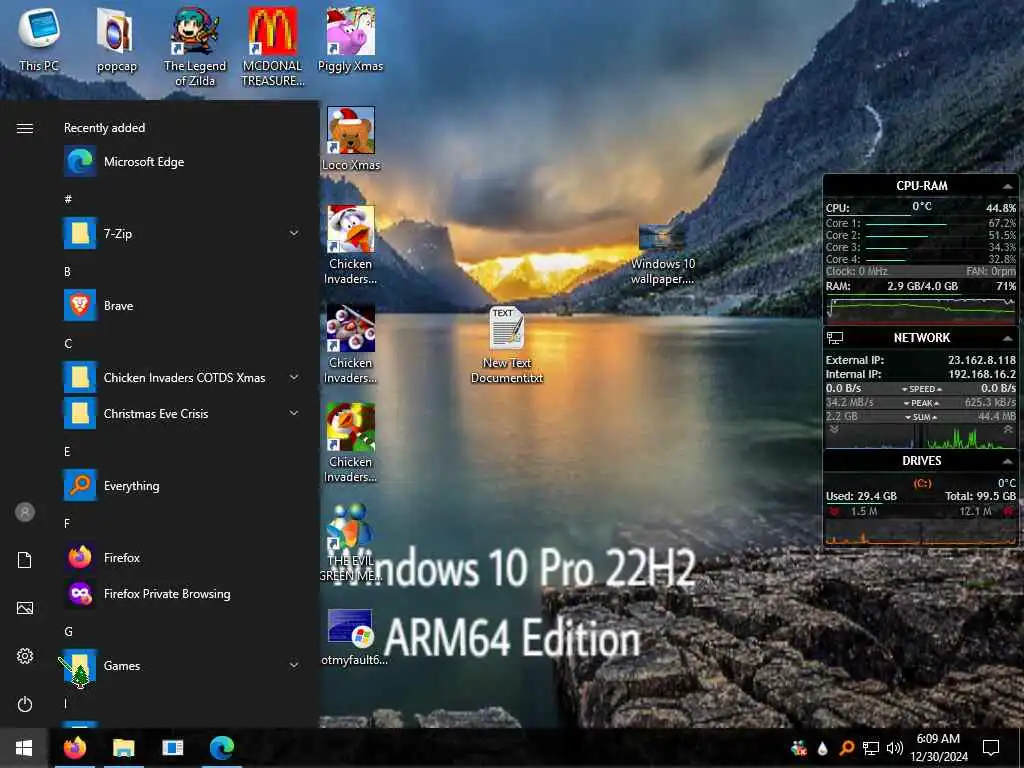Select The Evil Green Me desktop icon

(351, 542)
